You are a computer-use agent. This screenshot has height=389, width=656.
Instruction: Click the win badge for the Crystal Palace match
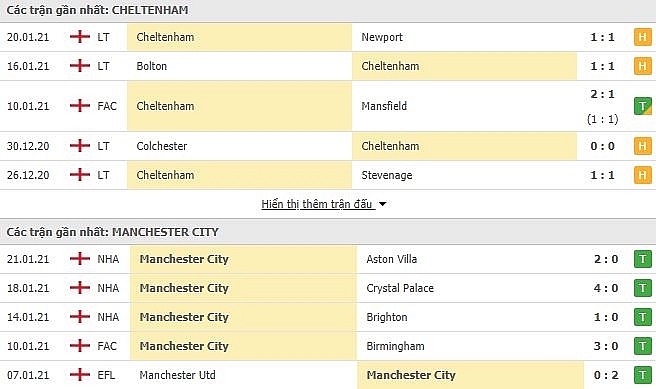click(643, 288)
